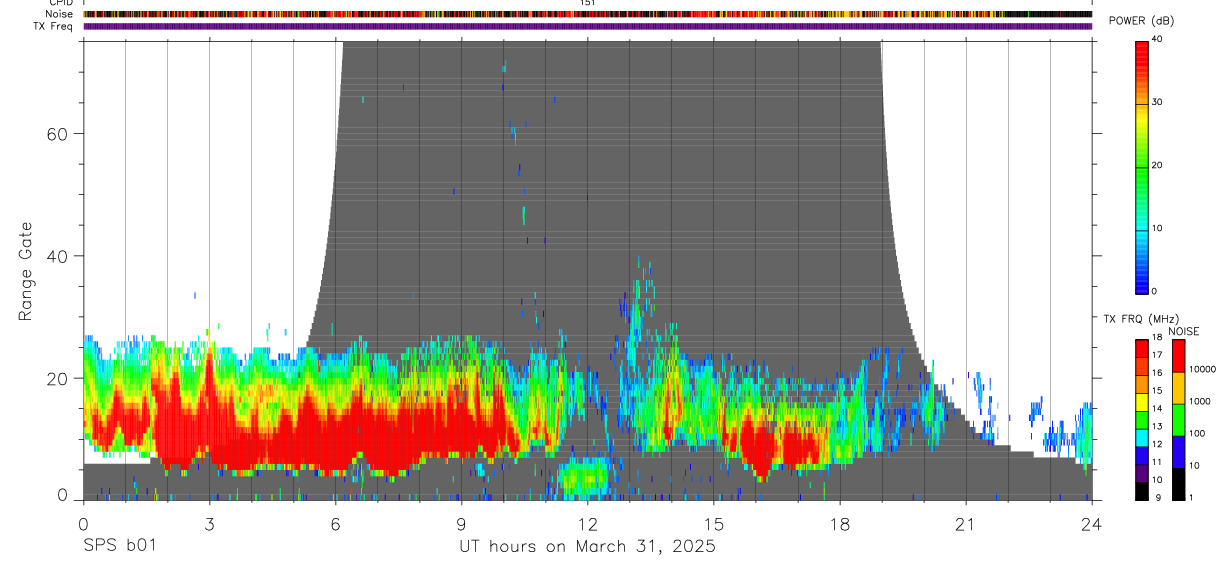The height and width of the screenshot is (567, 1228).
Task: Click the NOISE color scale bar
Action: [x=1179, y=418]
